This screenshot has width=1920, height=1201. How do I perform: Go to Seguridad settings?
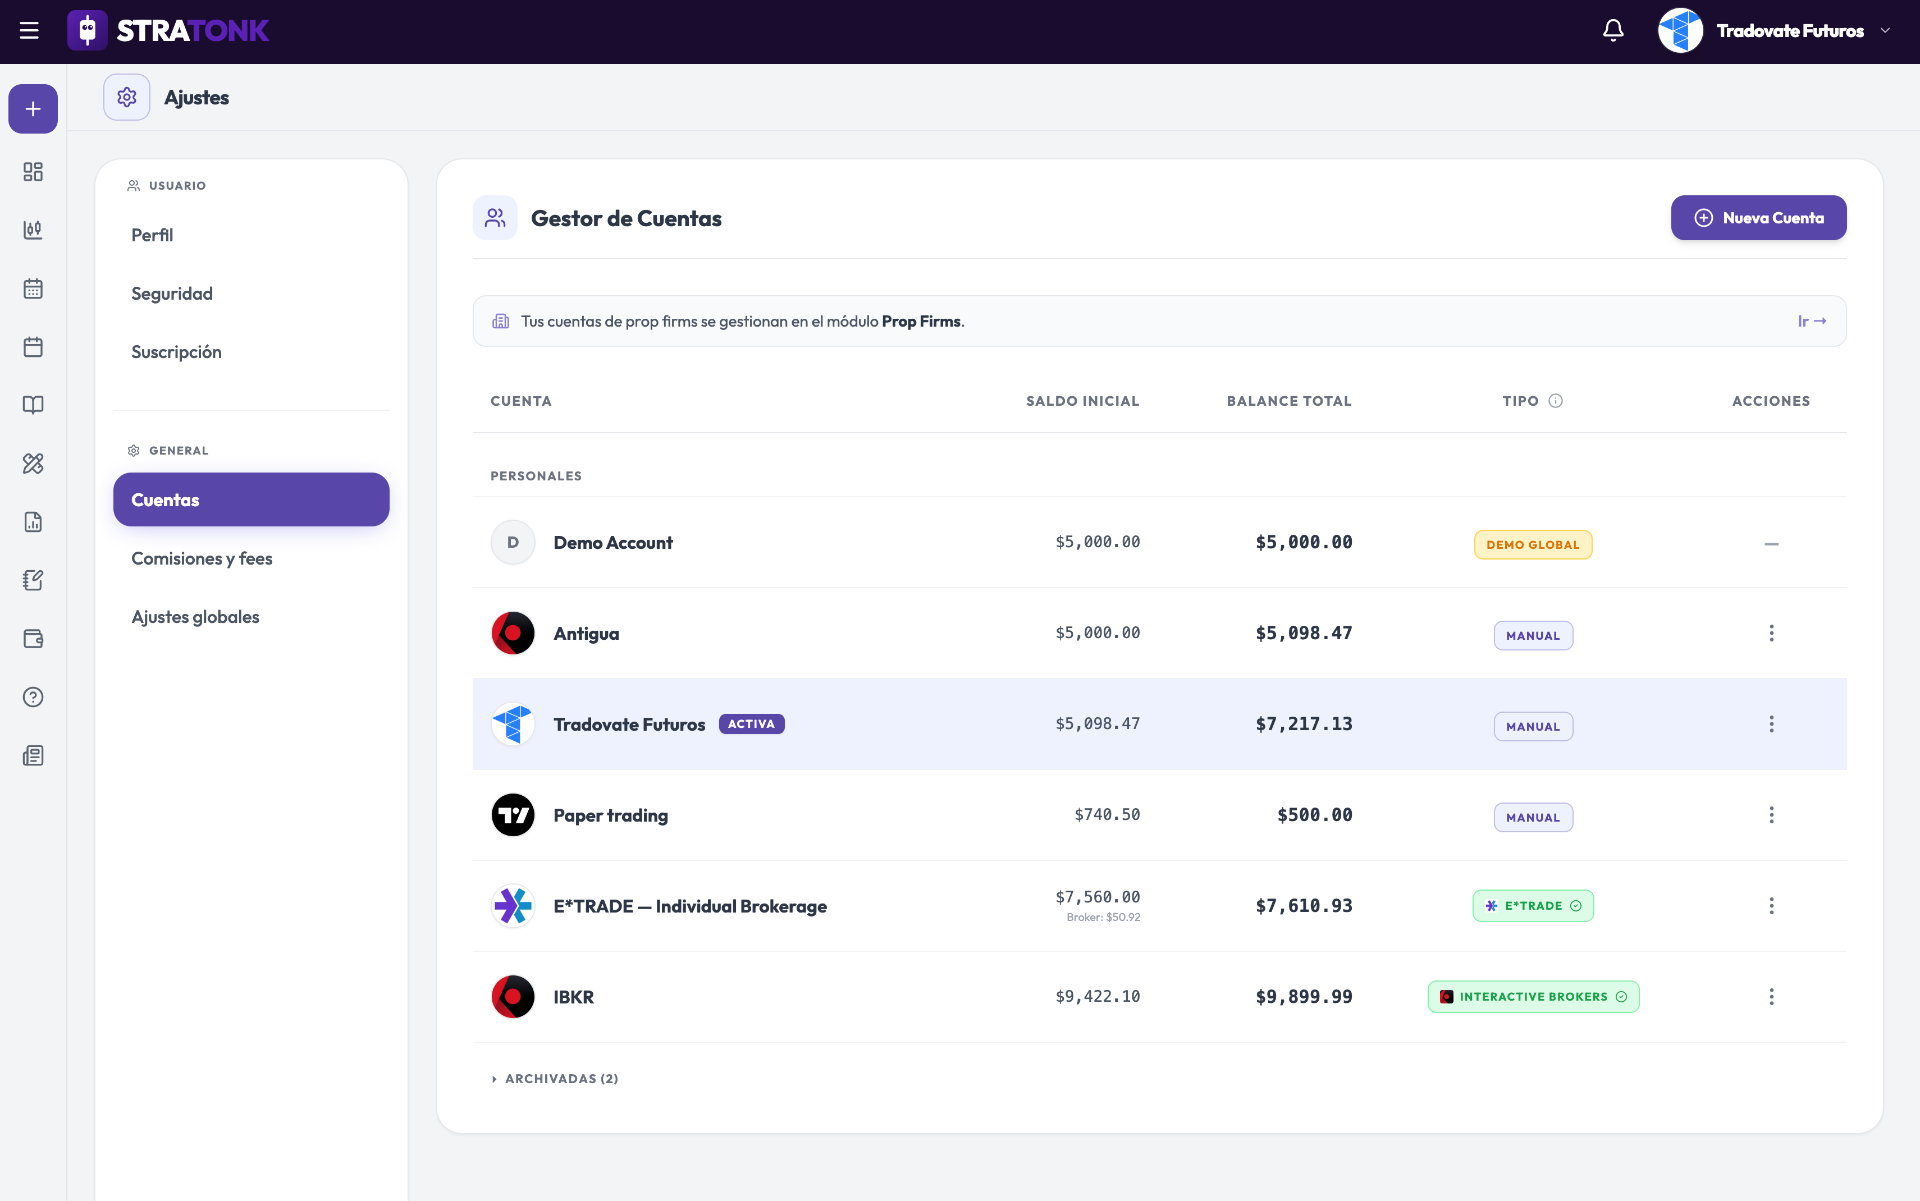tap(251, 294)
